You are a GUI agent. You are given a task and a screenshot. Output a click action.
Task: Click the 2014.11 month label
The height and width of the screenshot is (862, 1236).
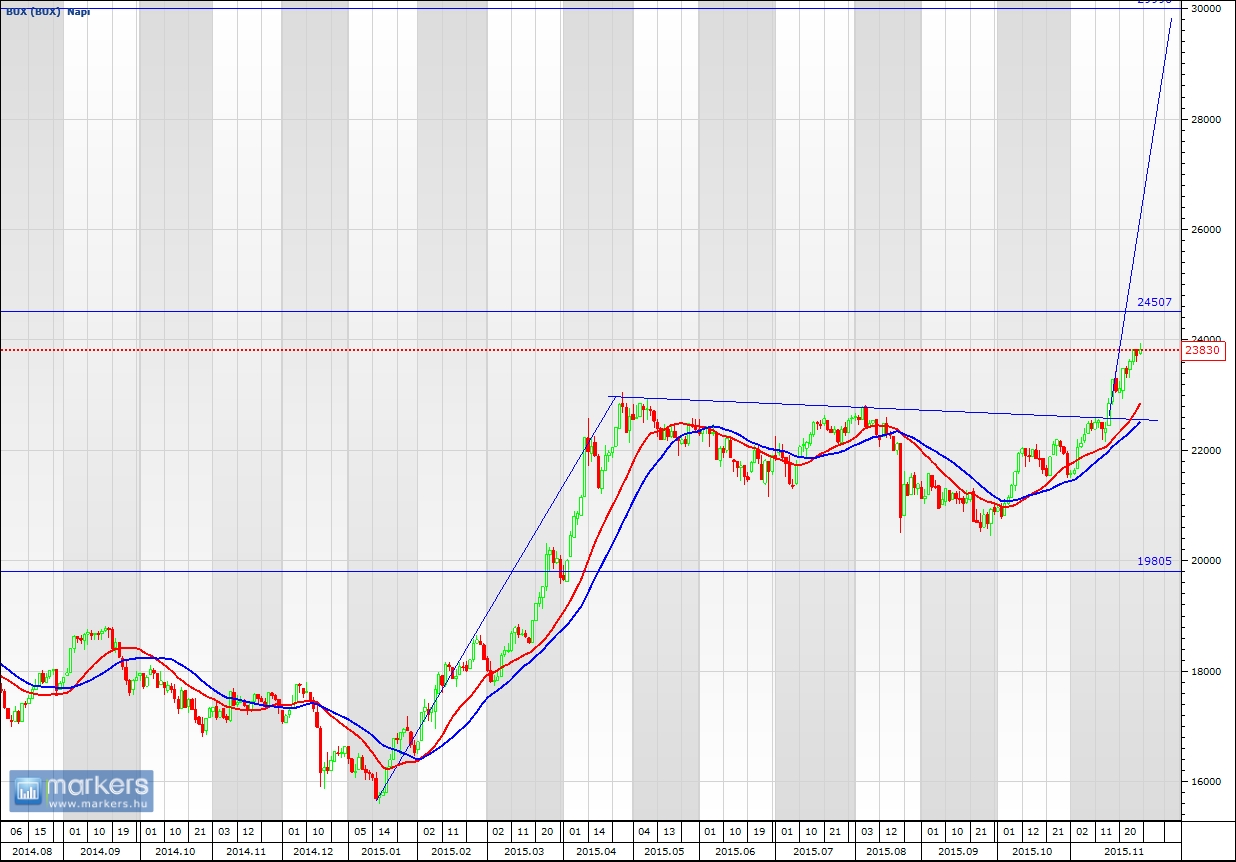[246, 851]
